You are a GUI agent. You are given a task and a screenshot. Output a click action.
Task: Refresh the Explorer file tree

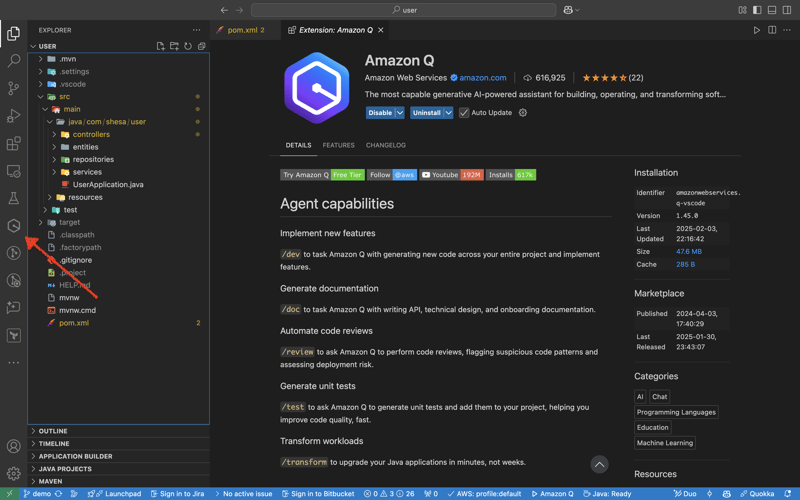click(187, 46)
